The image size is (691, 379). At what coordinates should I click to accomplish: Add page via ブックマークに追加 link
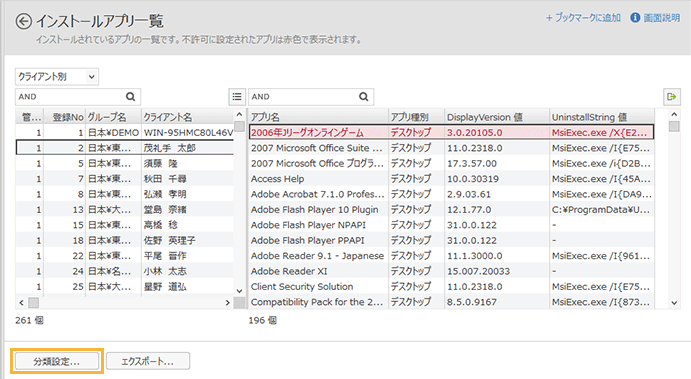click(583, 18)
